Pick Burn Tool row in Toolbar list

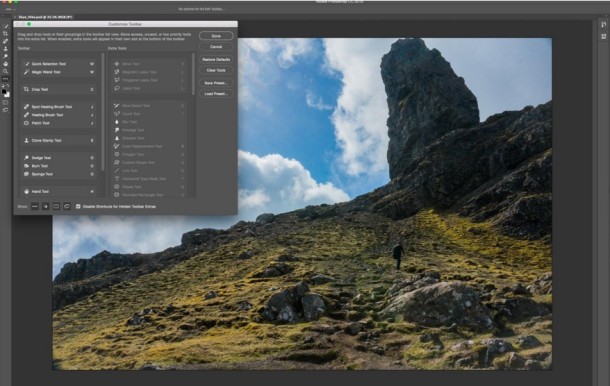click(x=59, y=166)
